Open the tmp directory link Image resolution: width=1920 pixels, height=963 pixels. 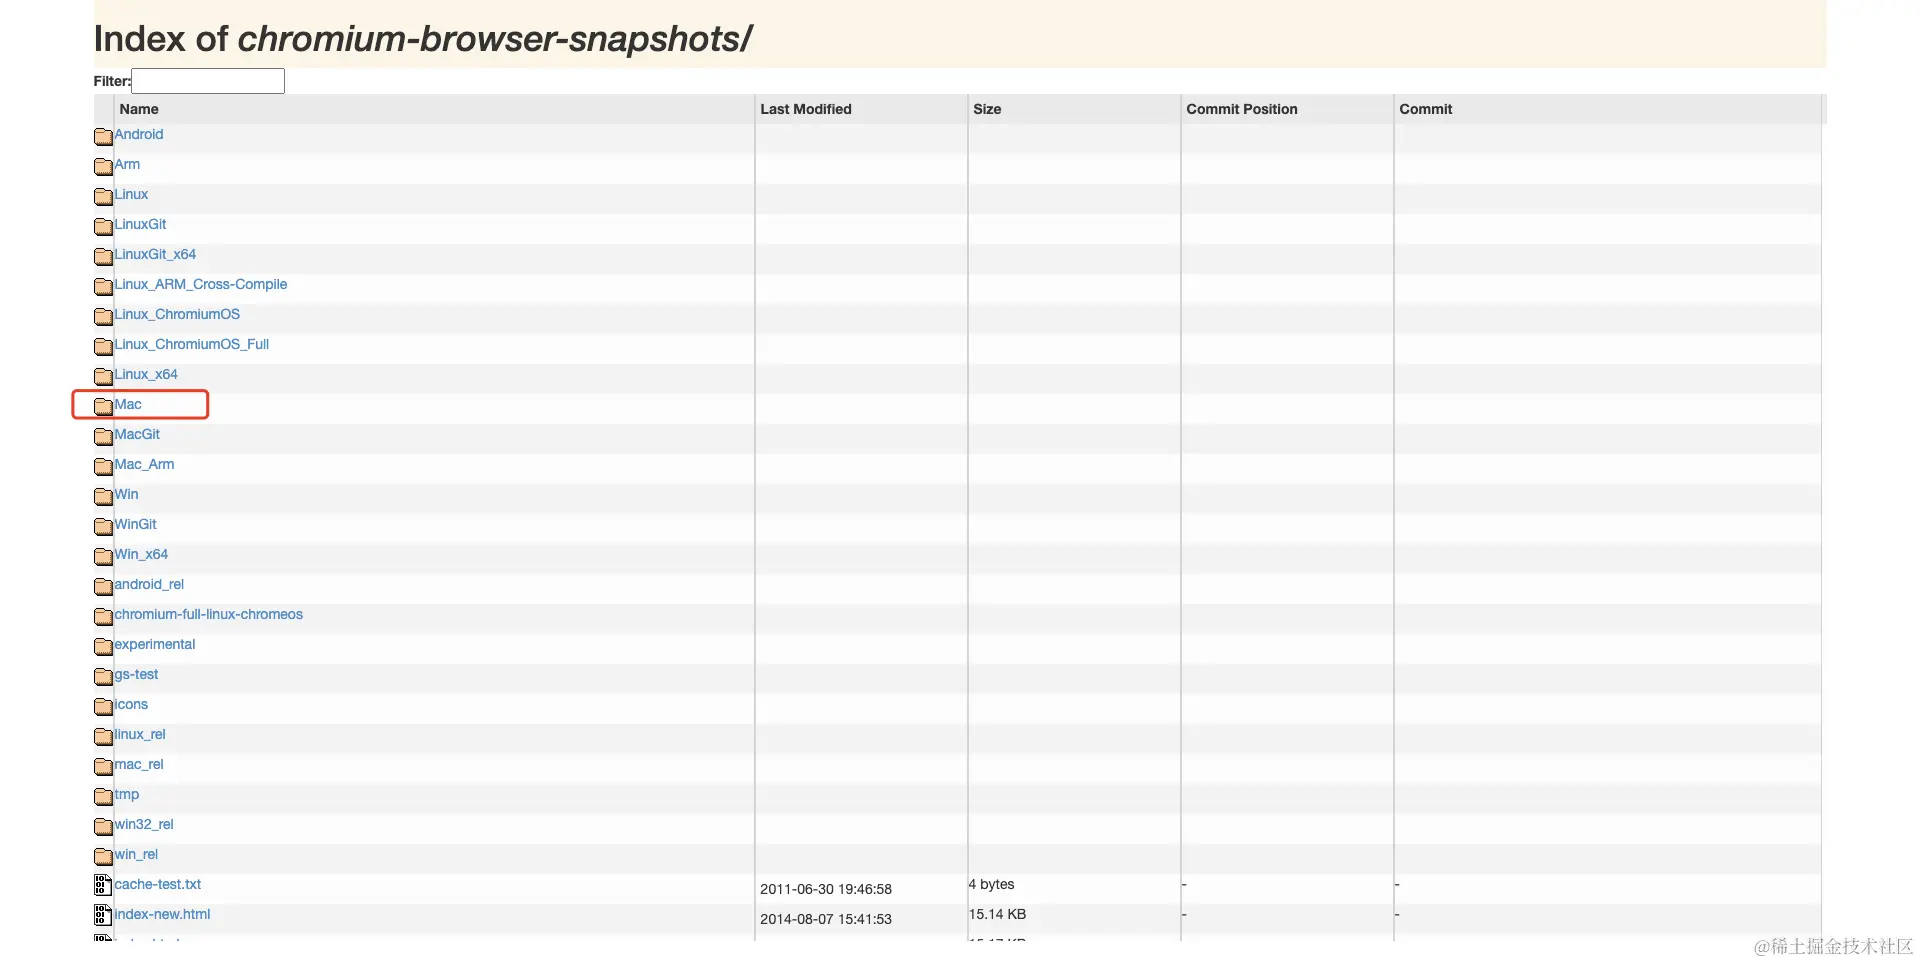click(x=127, y=794)
